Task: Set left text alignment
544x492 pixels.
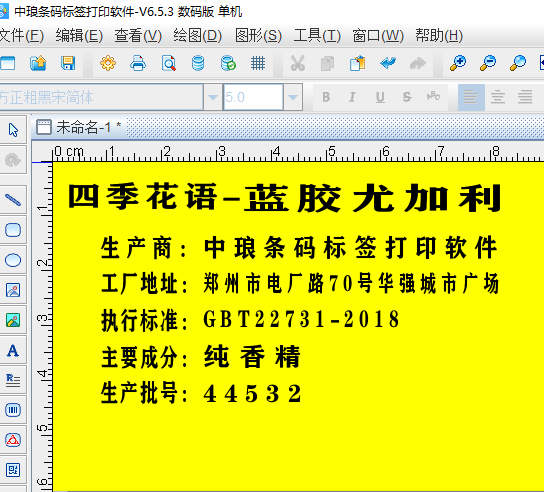Action: [471, 97]
